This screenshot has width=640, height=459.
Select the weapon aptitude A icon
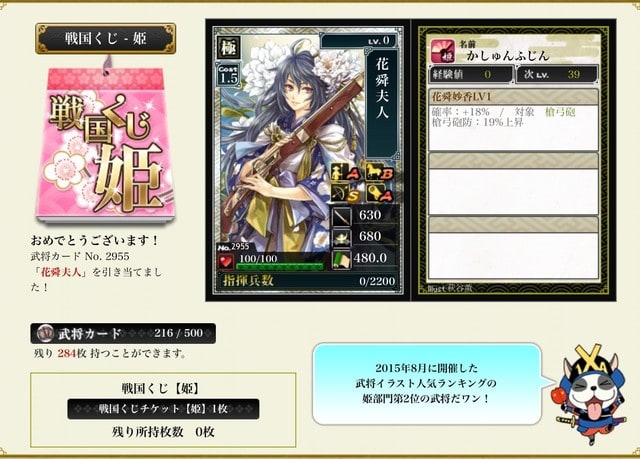coord(379,193)
